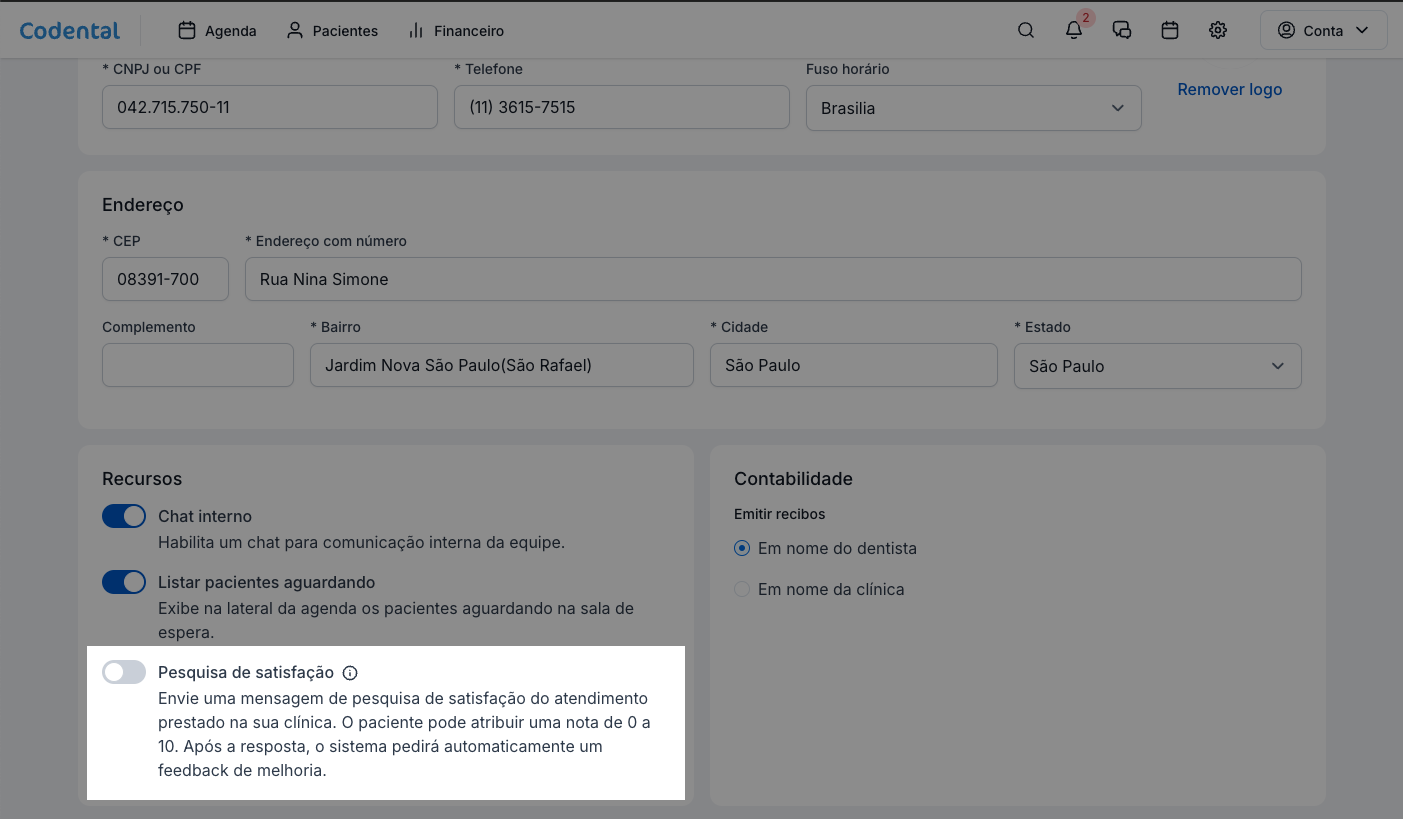1403x819 pixels.
Task: Open the internal chat messages icon
Action: click(x=1121, y=30)
